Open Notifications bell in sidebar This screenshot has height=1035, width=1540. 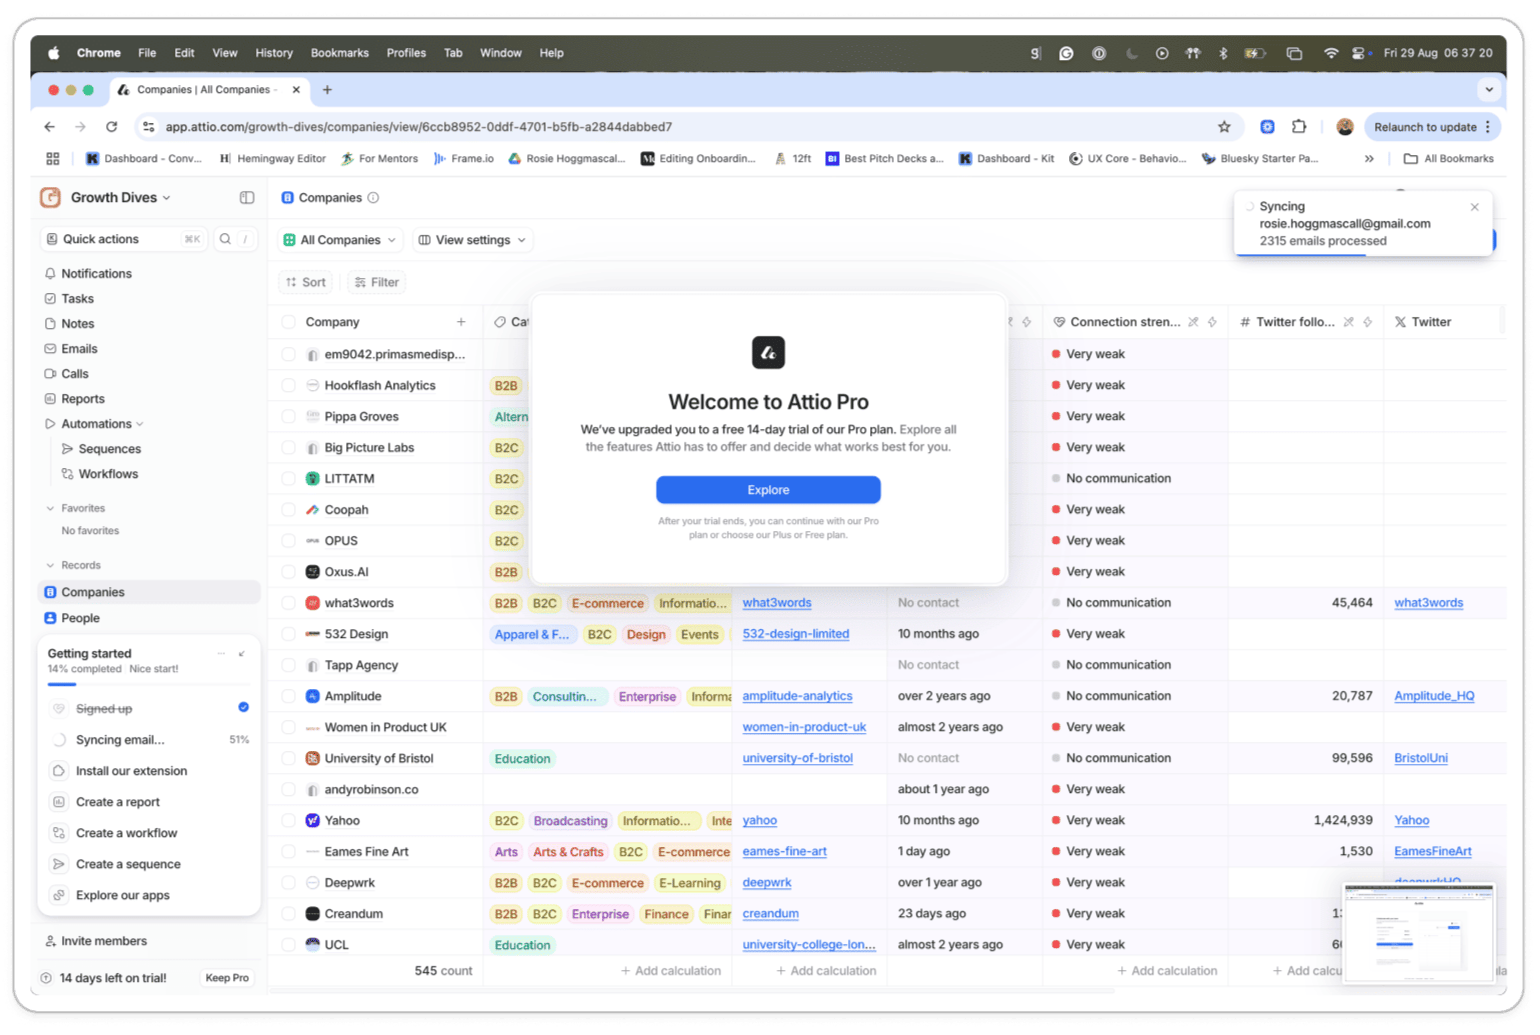pyautogui.click(x=96, y=274)
